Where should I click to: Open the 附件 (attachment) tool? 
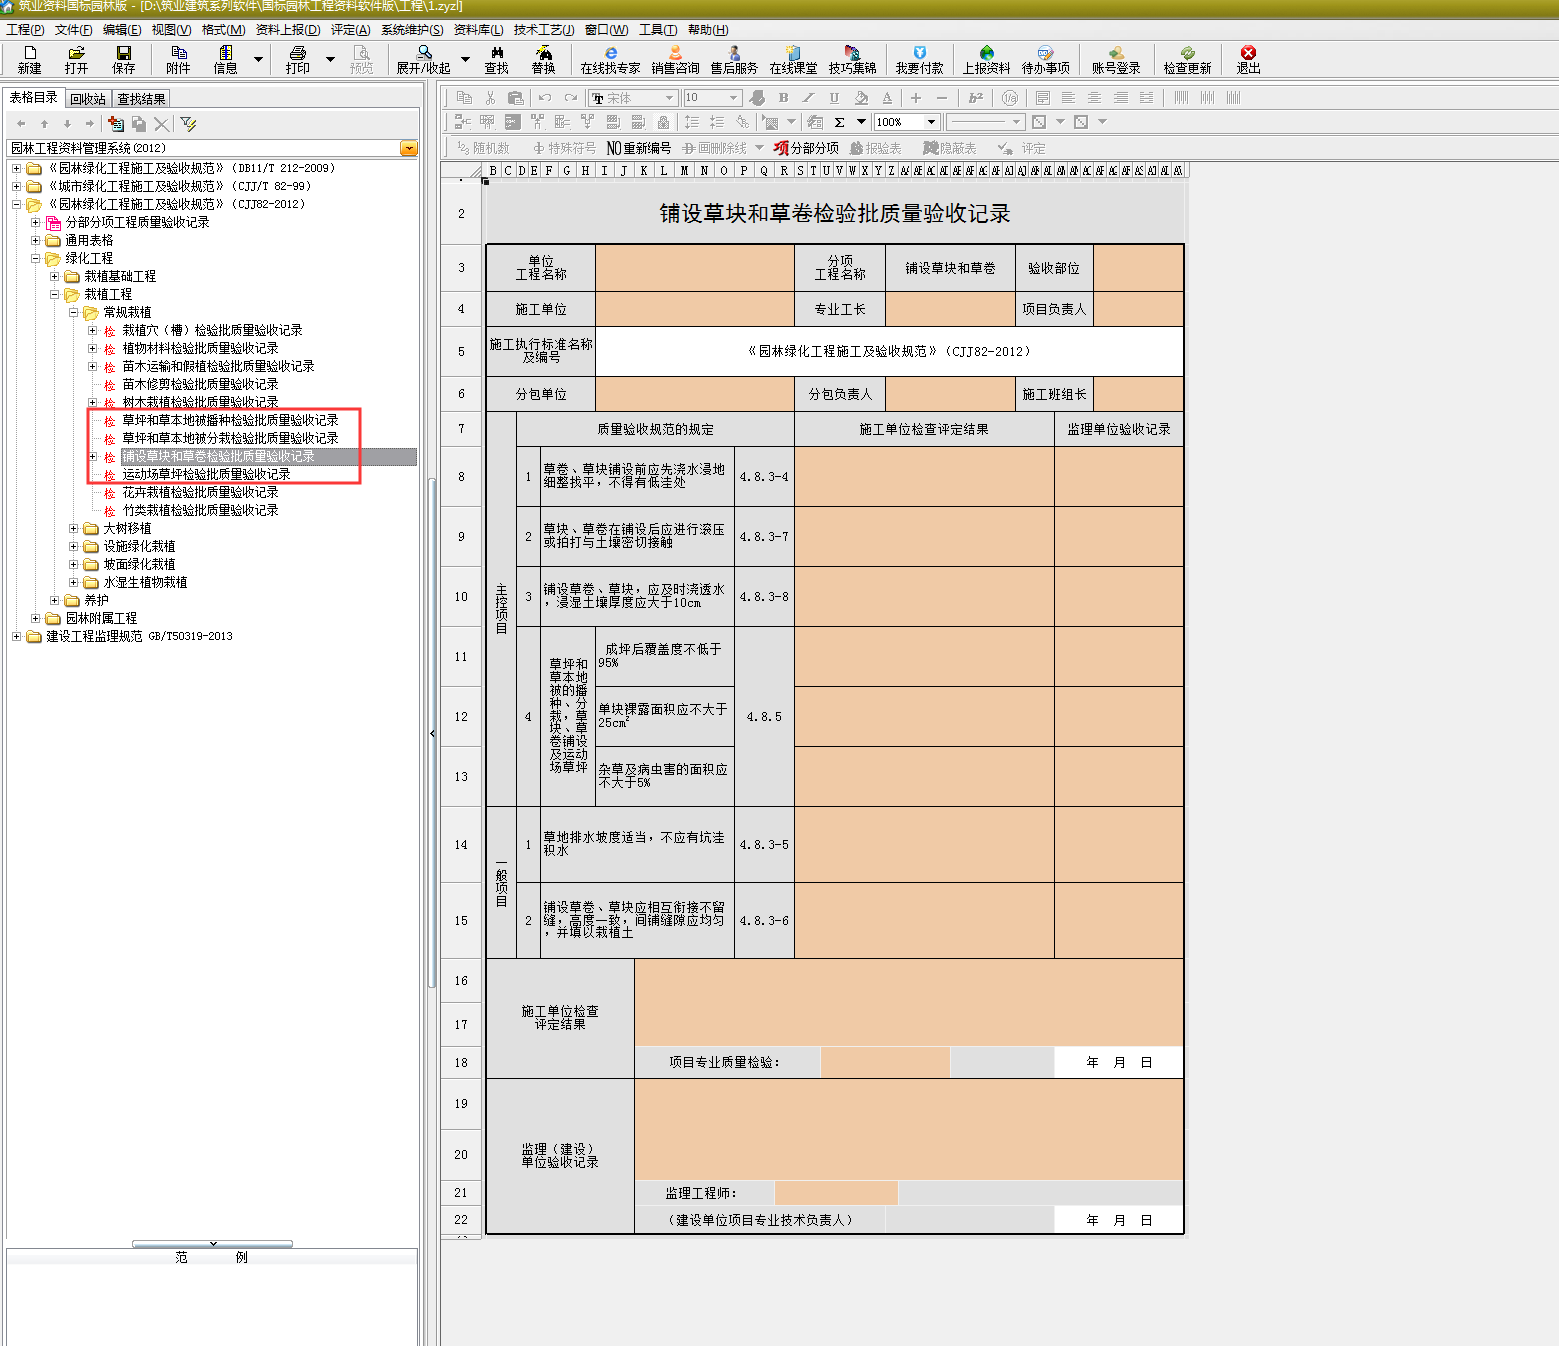click(x=178, y=60)
